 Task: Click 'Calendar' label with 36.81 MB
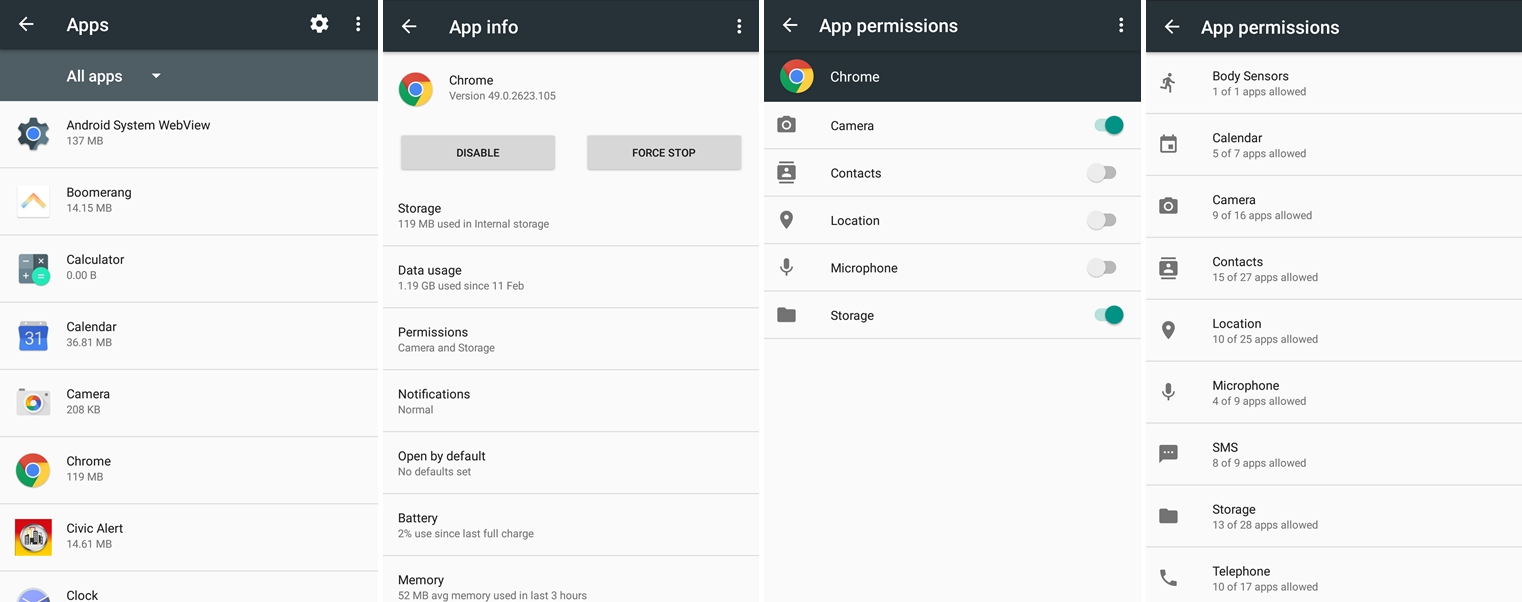point(91,327)
